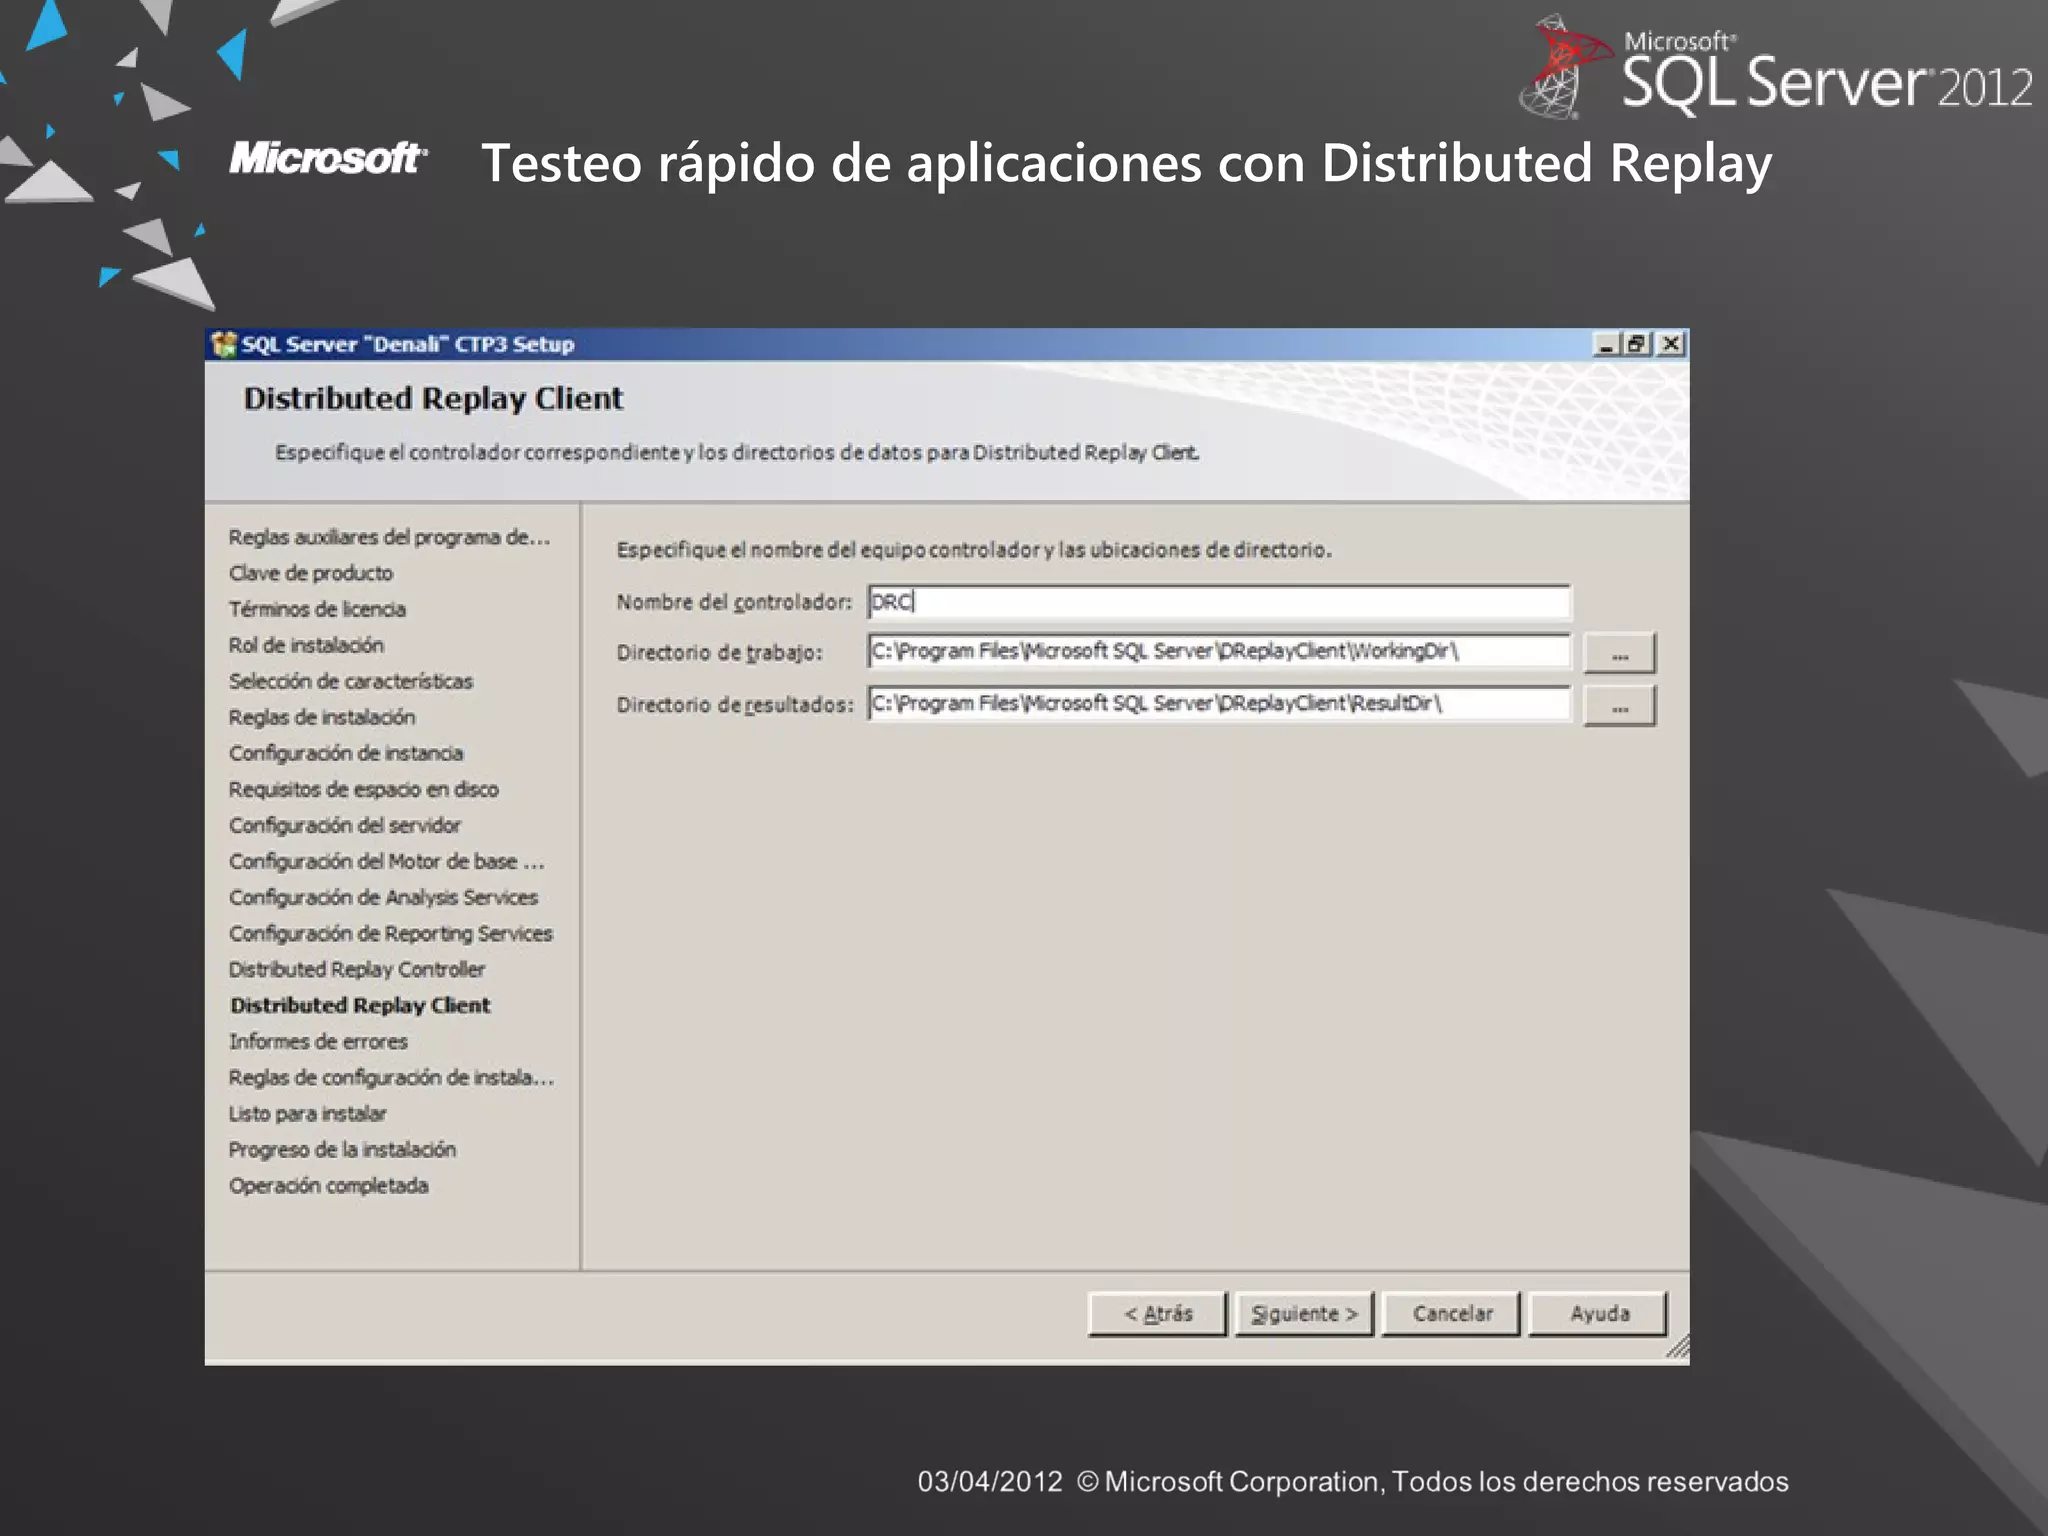Close the SQL Server Denali Setup window
This screenshot has height=1536, width=2048.
(1671, 345)
